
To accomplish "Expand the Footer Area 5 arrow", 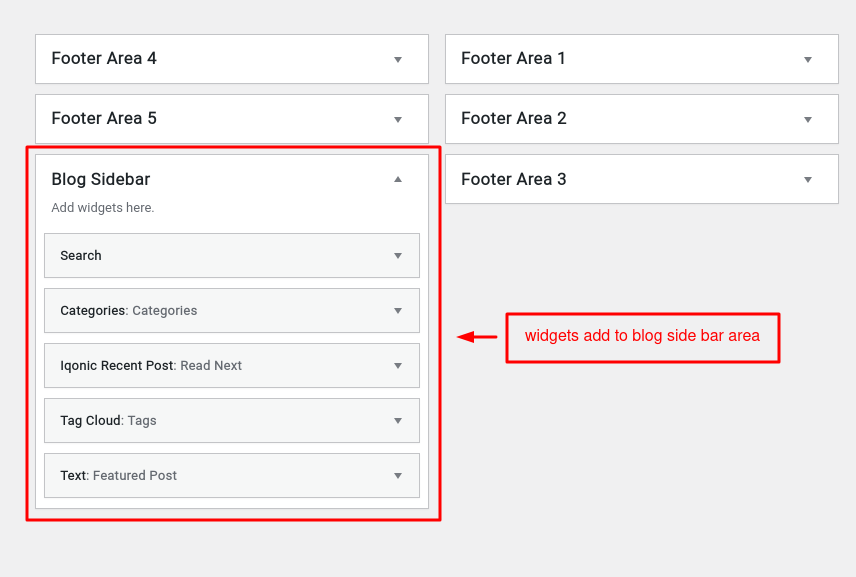I will tap(398, 120).
